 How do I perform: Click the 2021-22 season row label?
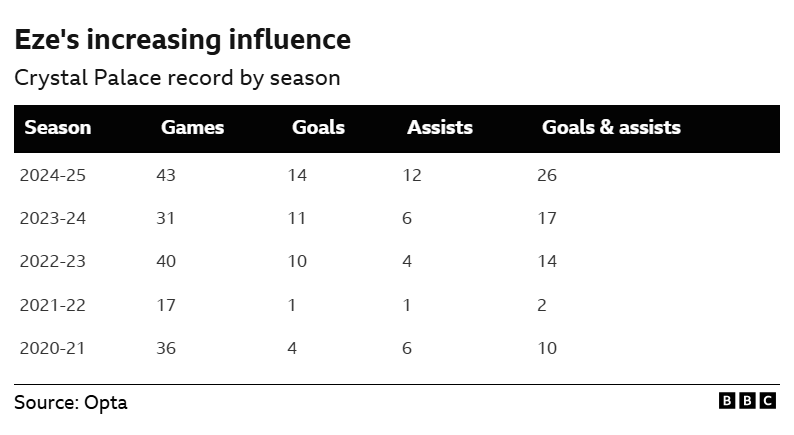53,305
